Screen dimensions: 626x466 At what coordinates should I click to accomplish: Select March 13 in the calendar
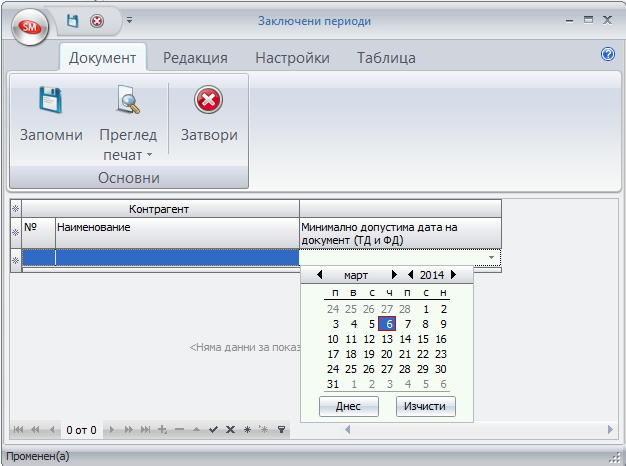387,339
